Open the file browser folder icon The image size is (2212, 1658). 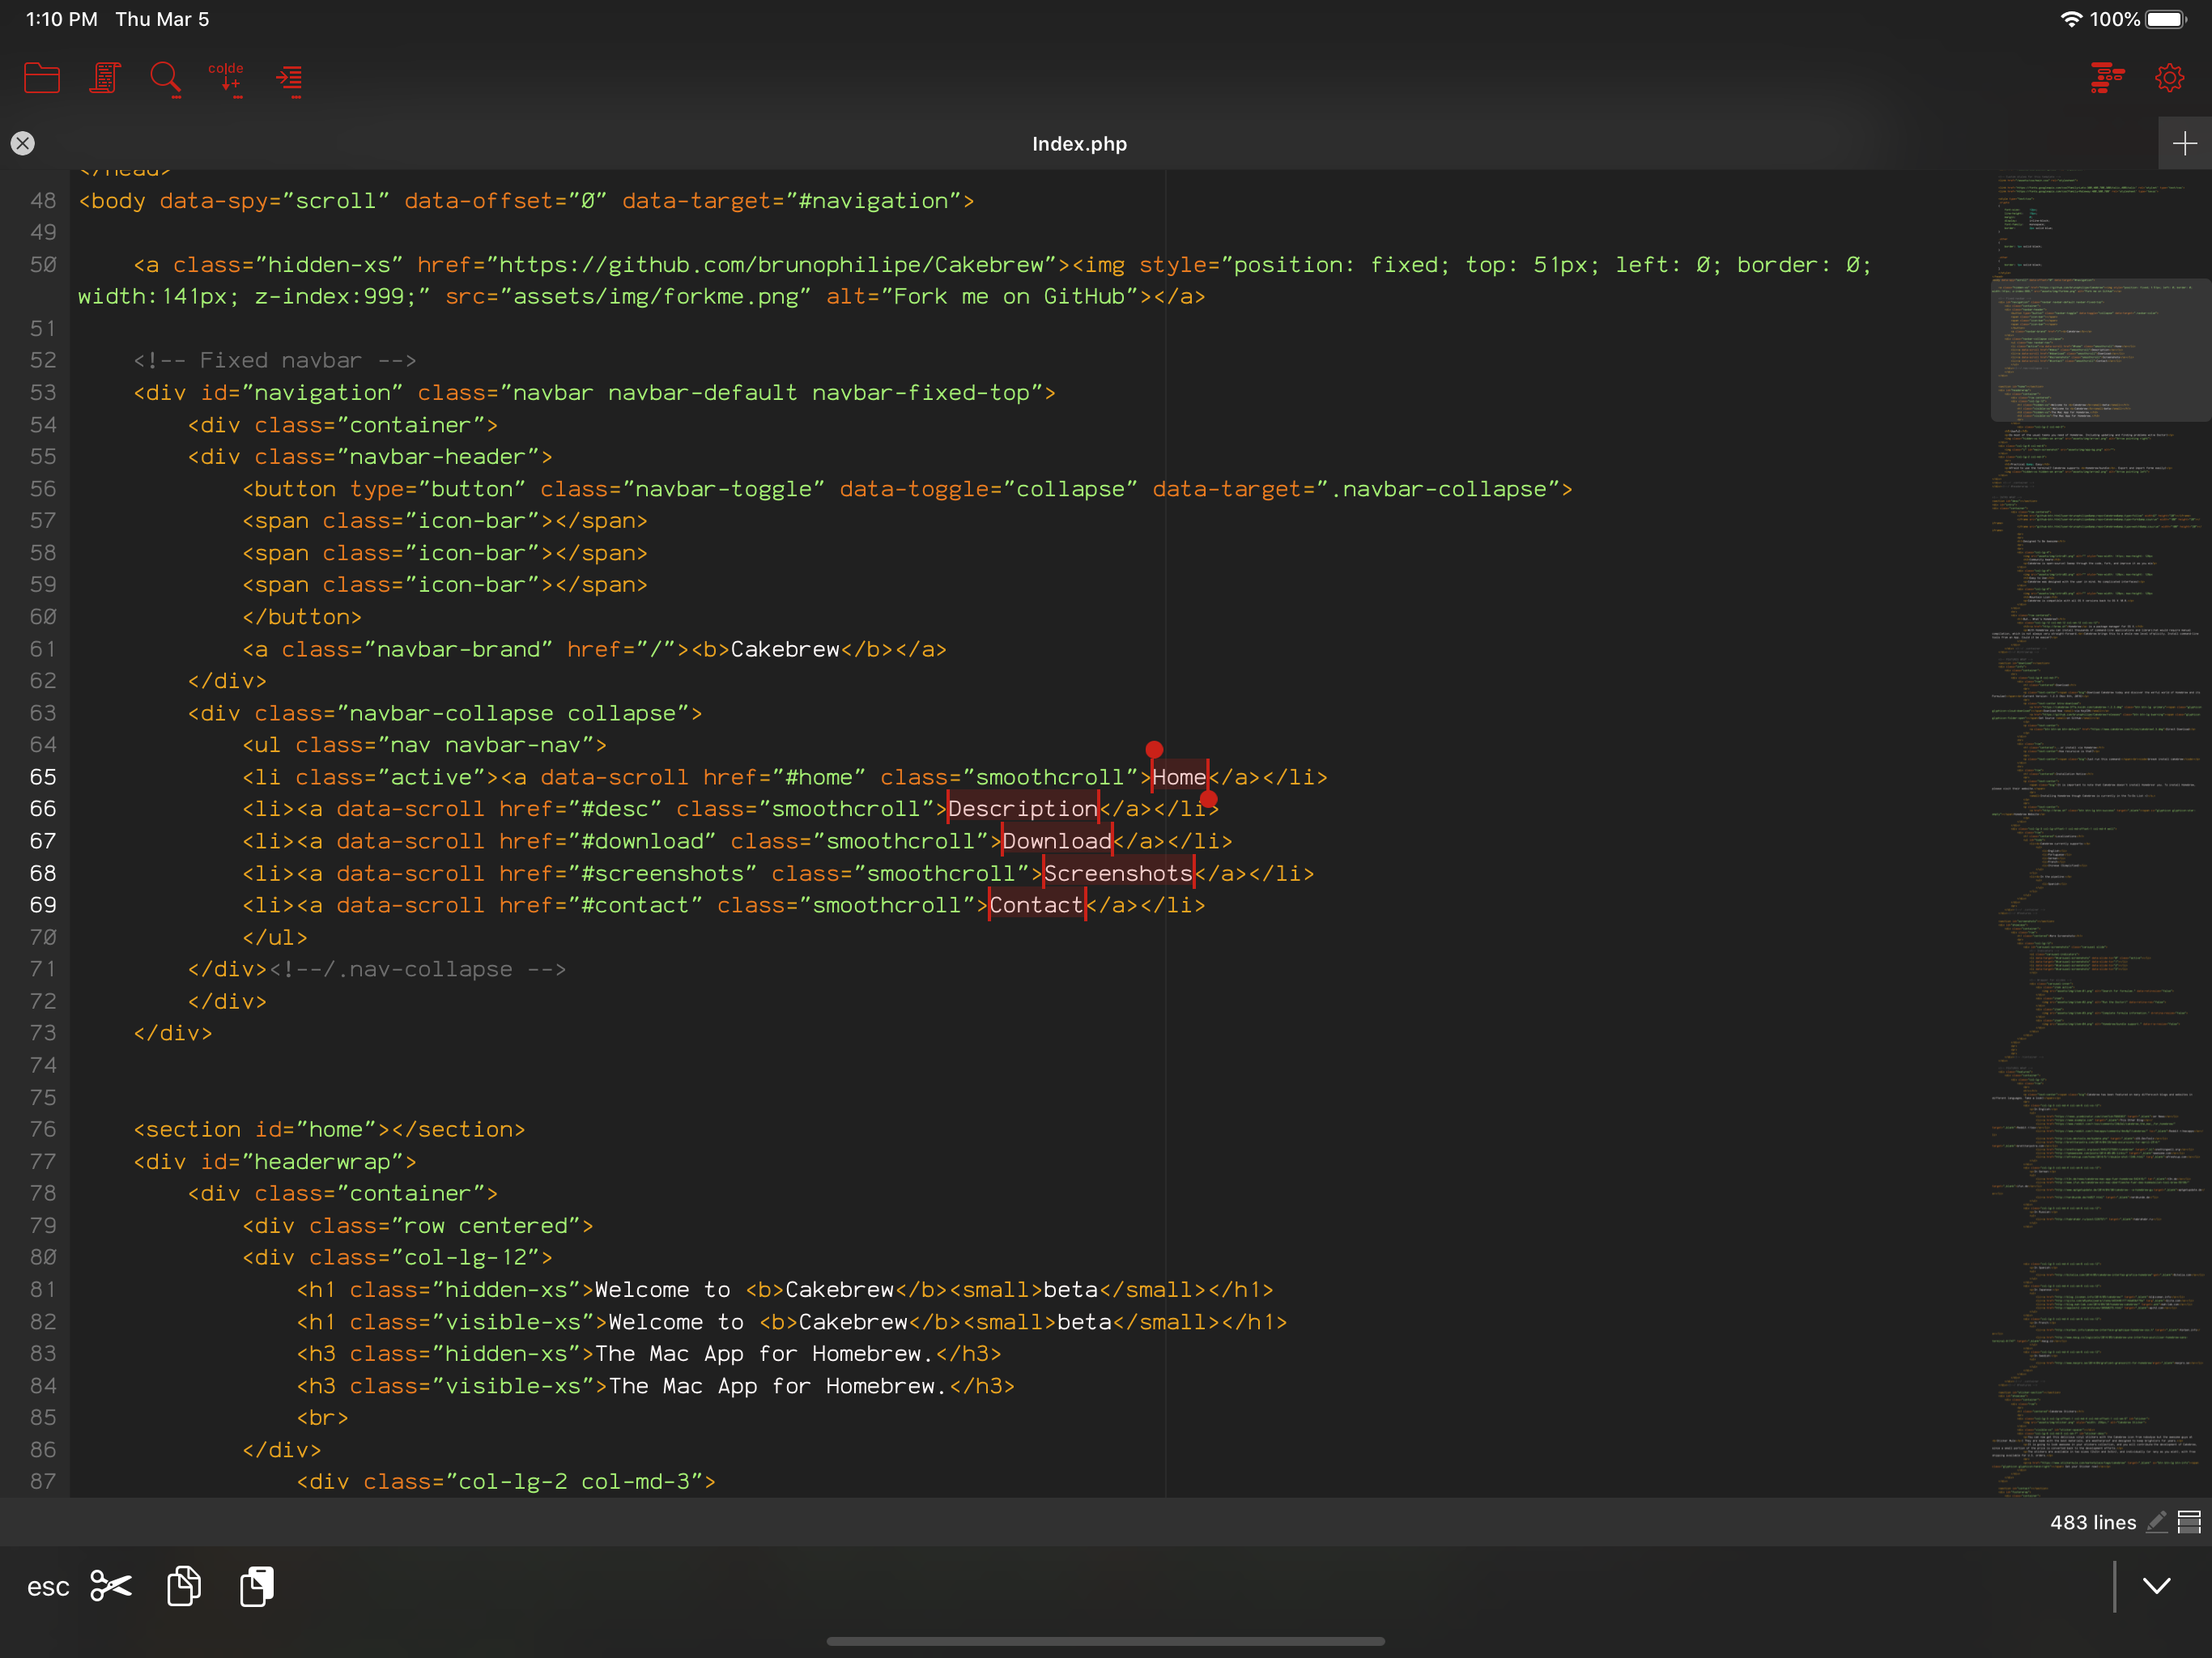click(41, 78)
